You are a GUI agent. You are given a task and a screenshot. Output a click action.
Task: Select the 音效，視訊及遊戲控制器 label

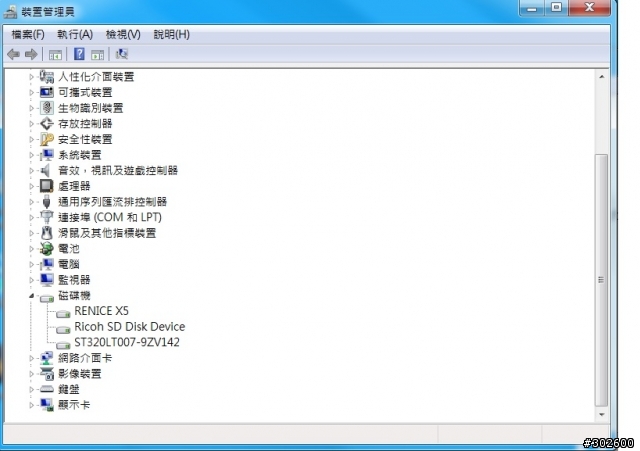[x=118, y=170]
